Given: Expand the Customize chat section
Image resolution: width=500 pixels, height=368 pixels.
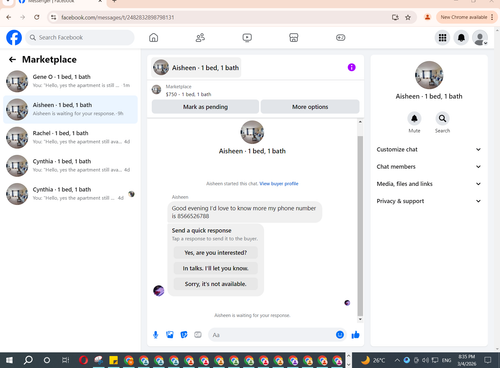Looking at the screenshot, I should coord(429,149).
